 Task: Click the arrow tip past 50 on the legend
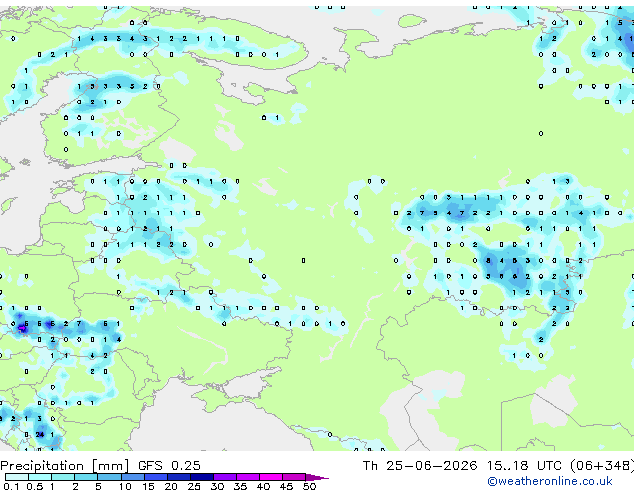click(x=317, y=477)
